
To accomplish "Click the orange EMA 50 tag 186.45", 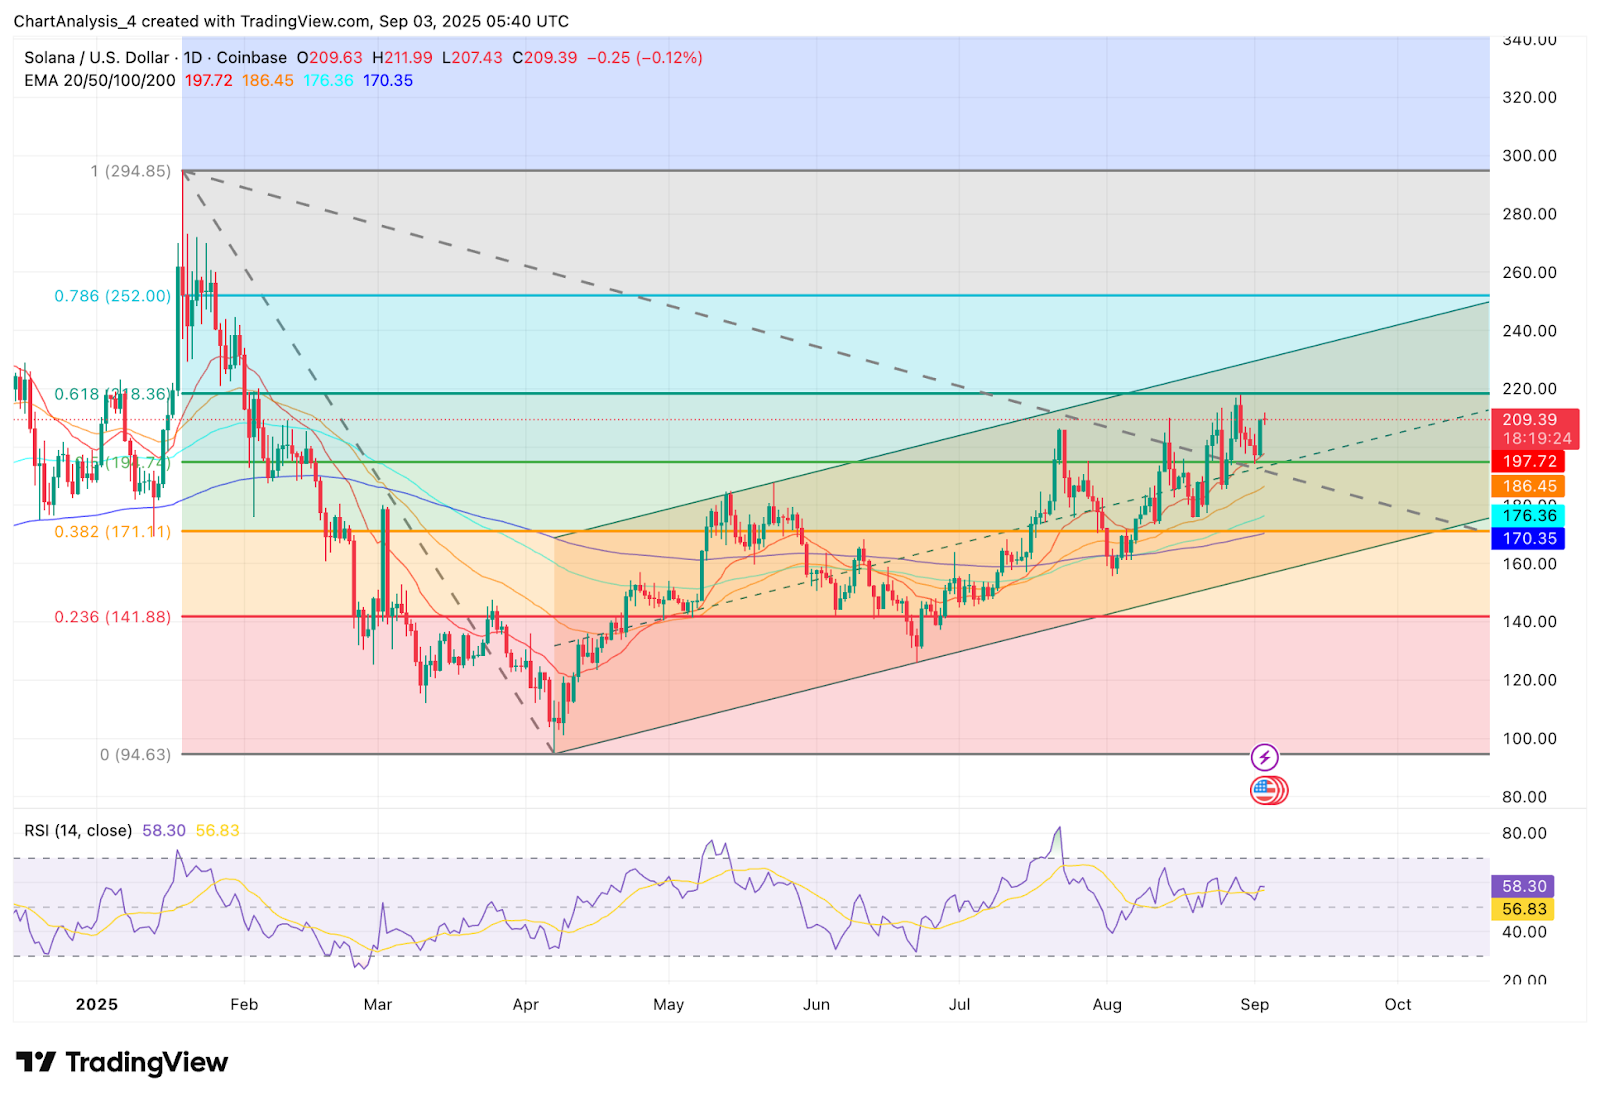I will click(x=1528, y=486).
